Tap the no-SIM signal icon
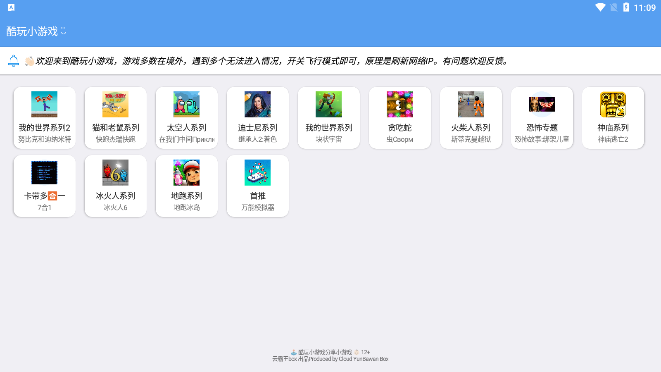 (614, 7)
